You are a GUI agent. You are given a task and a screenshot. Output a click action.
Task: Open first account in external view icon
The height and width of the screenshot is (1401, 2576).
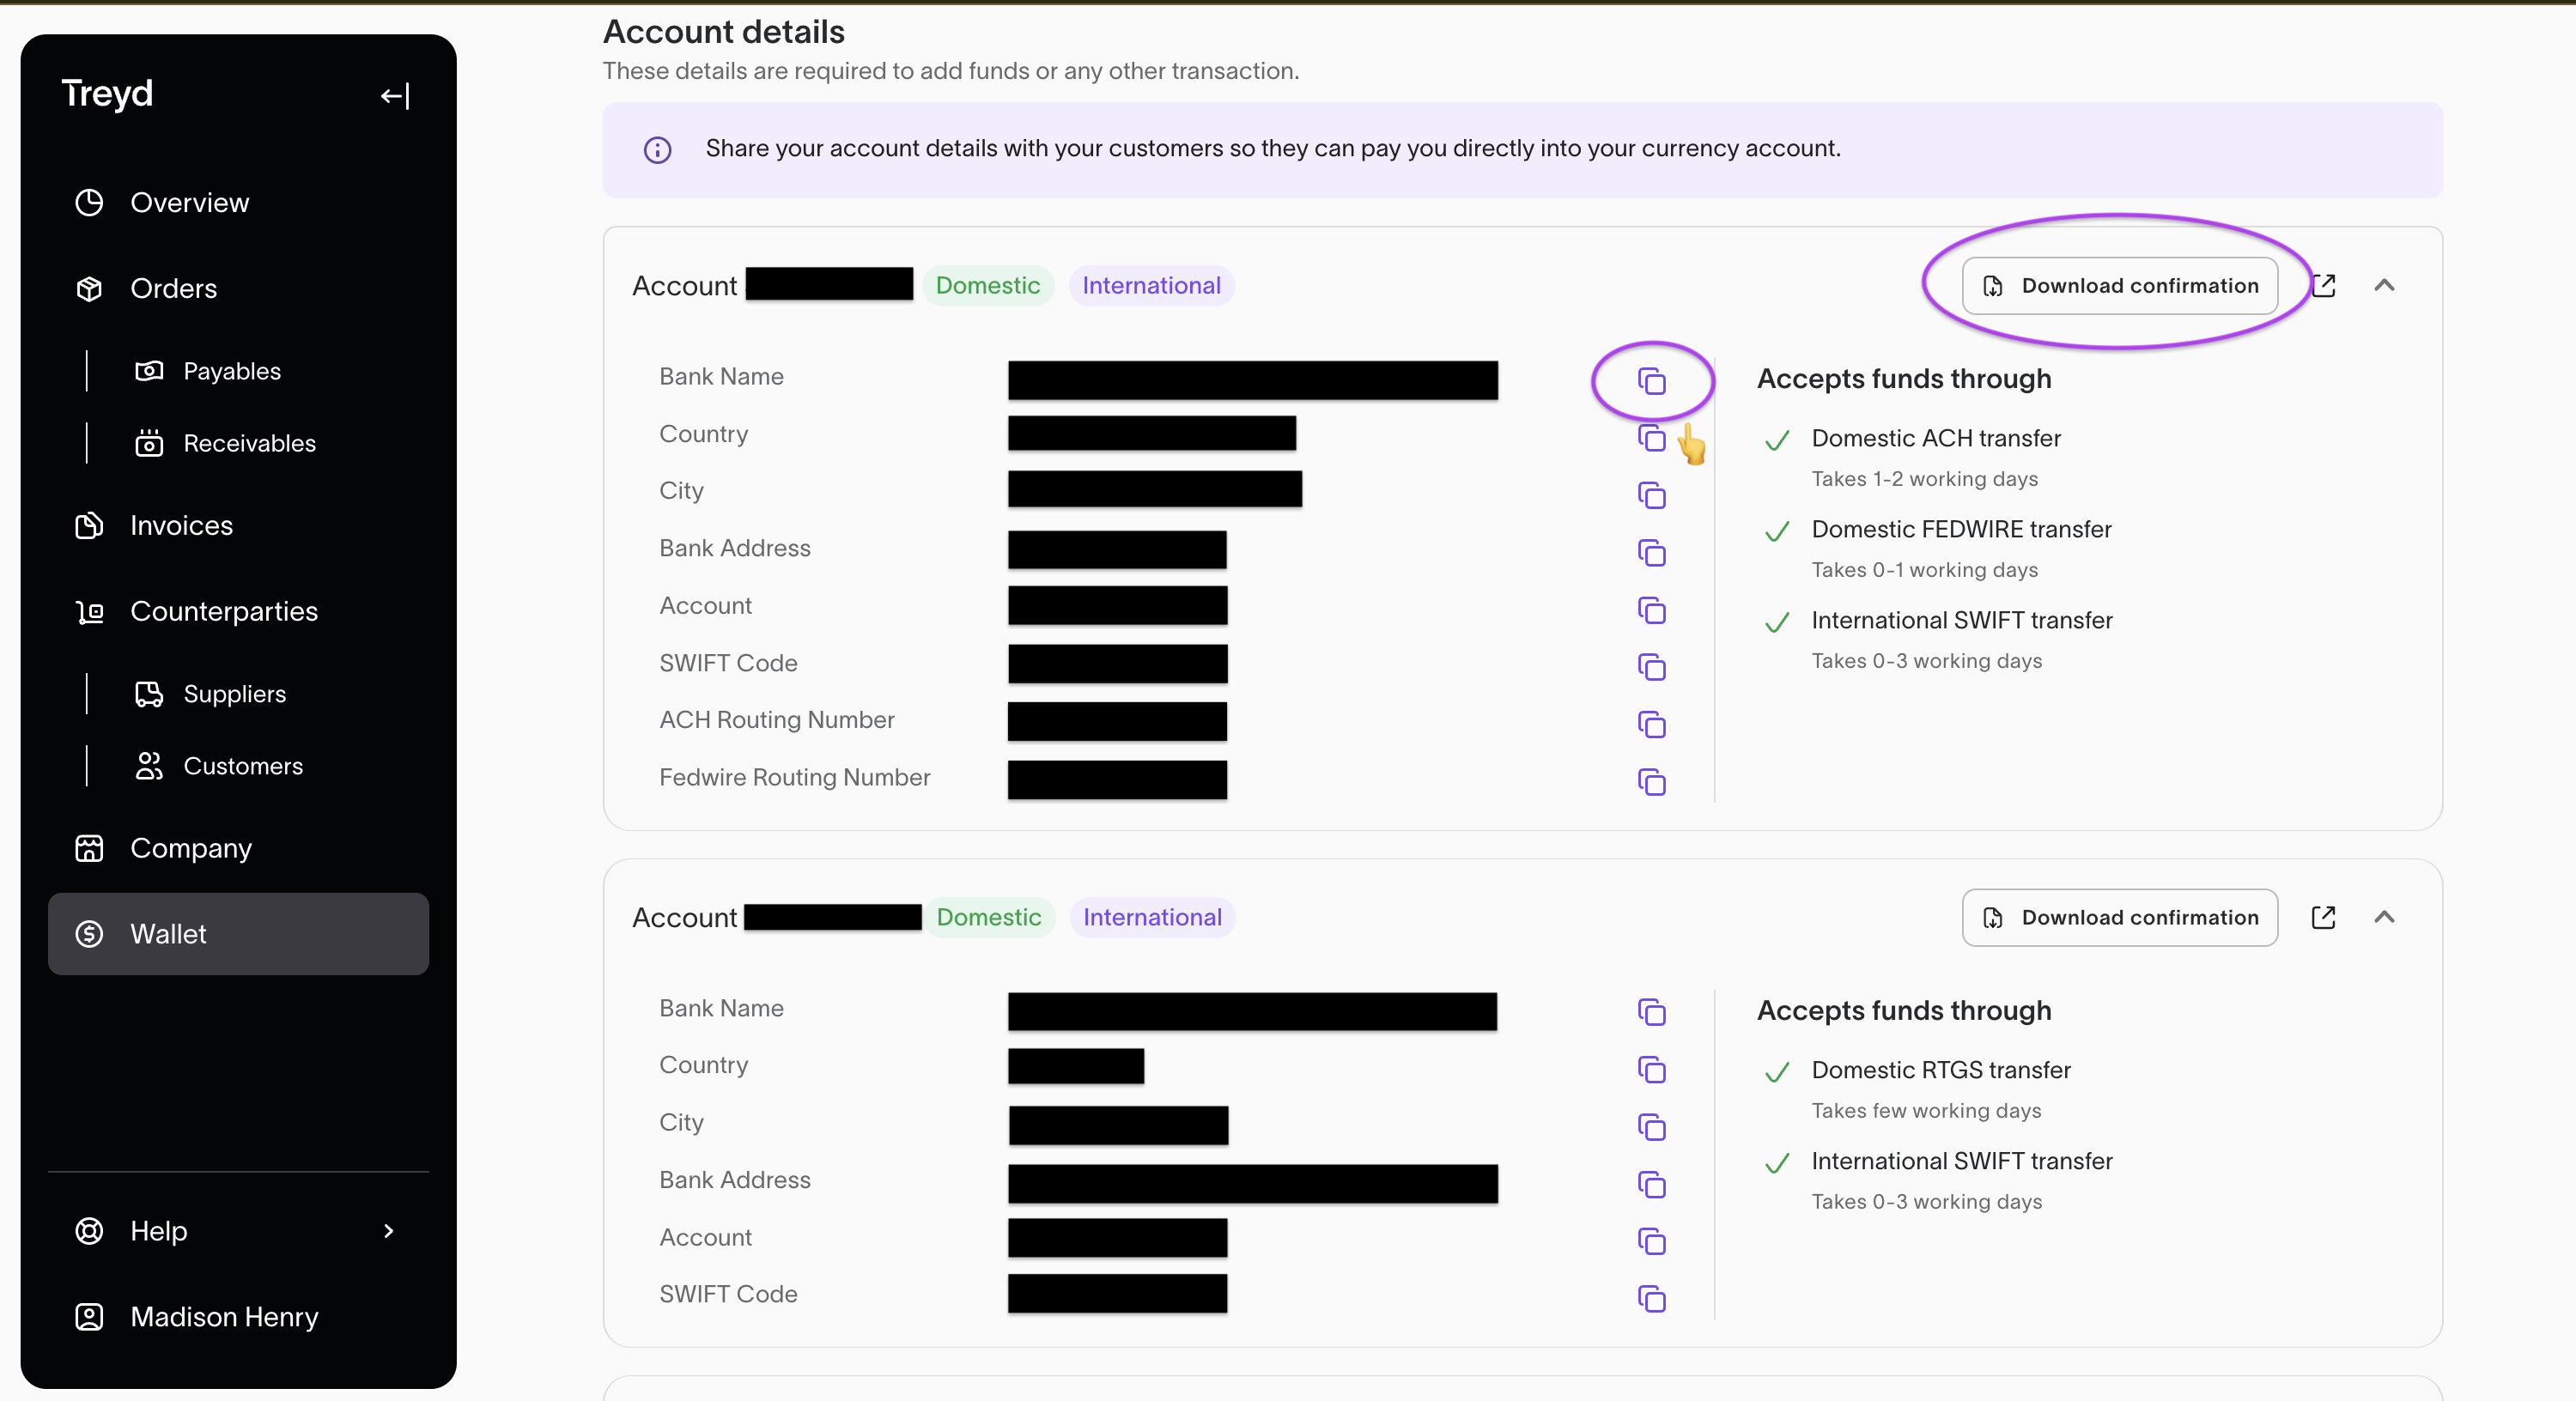click(x=2323, y=286)
